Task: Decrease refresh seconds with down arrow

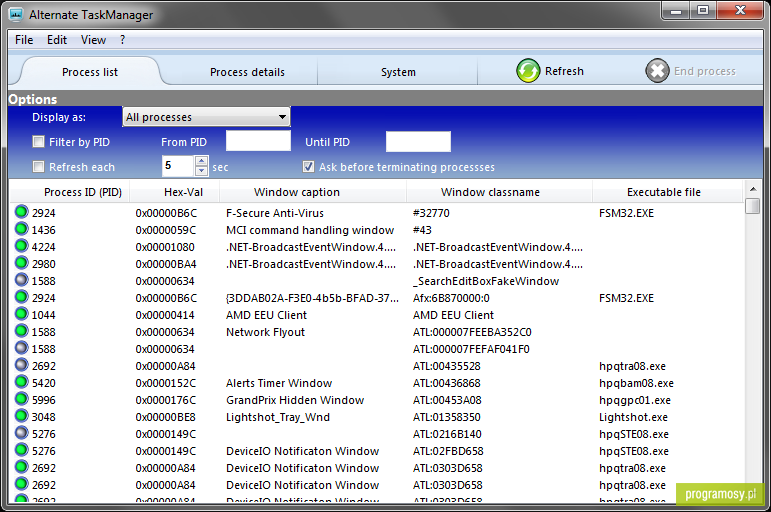Action: (201, 171)
